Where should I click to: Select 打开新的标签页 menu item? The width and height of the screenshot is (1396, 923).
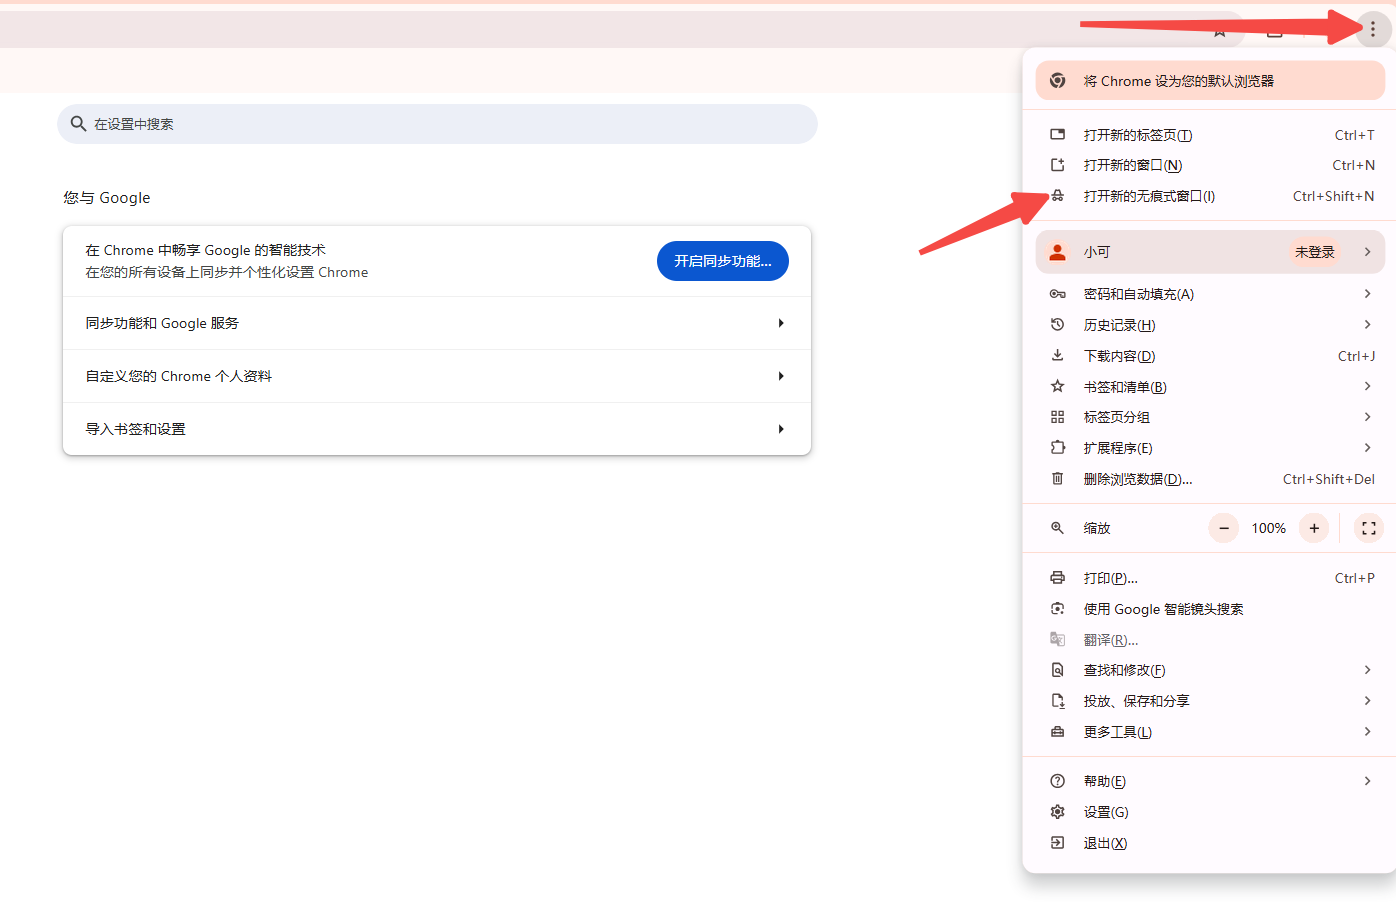[1210, 135]
